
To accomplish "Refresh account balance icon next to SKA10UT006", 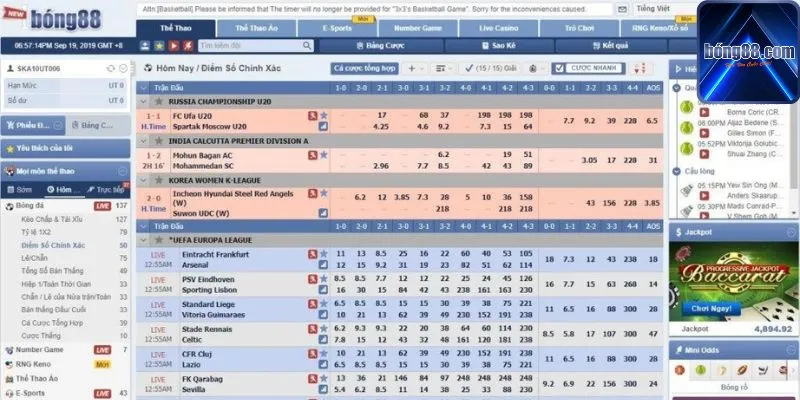I will coord(110,68).
